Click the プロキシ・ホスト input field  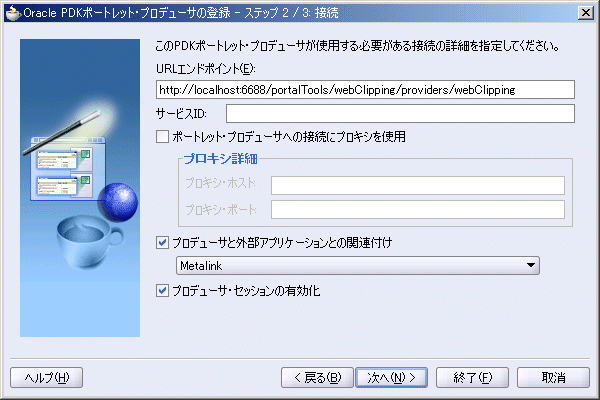click(x=418, y=185)
